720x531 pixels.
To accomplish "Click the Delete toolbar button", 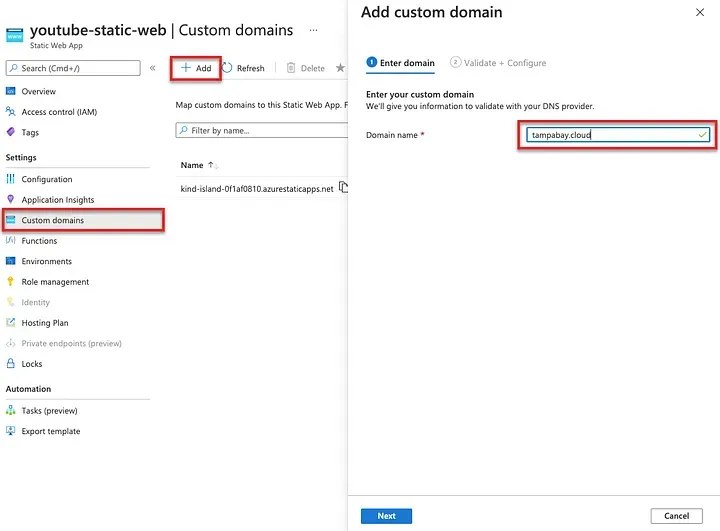I will (x=306, y=68).
